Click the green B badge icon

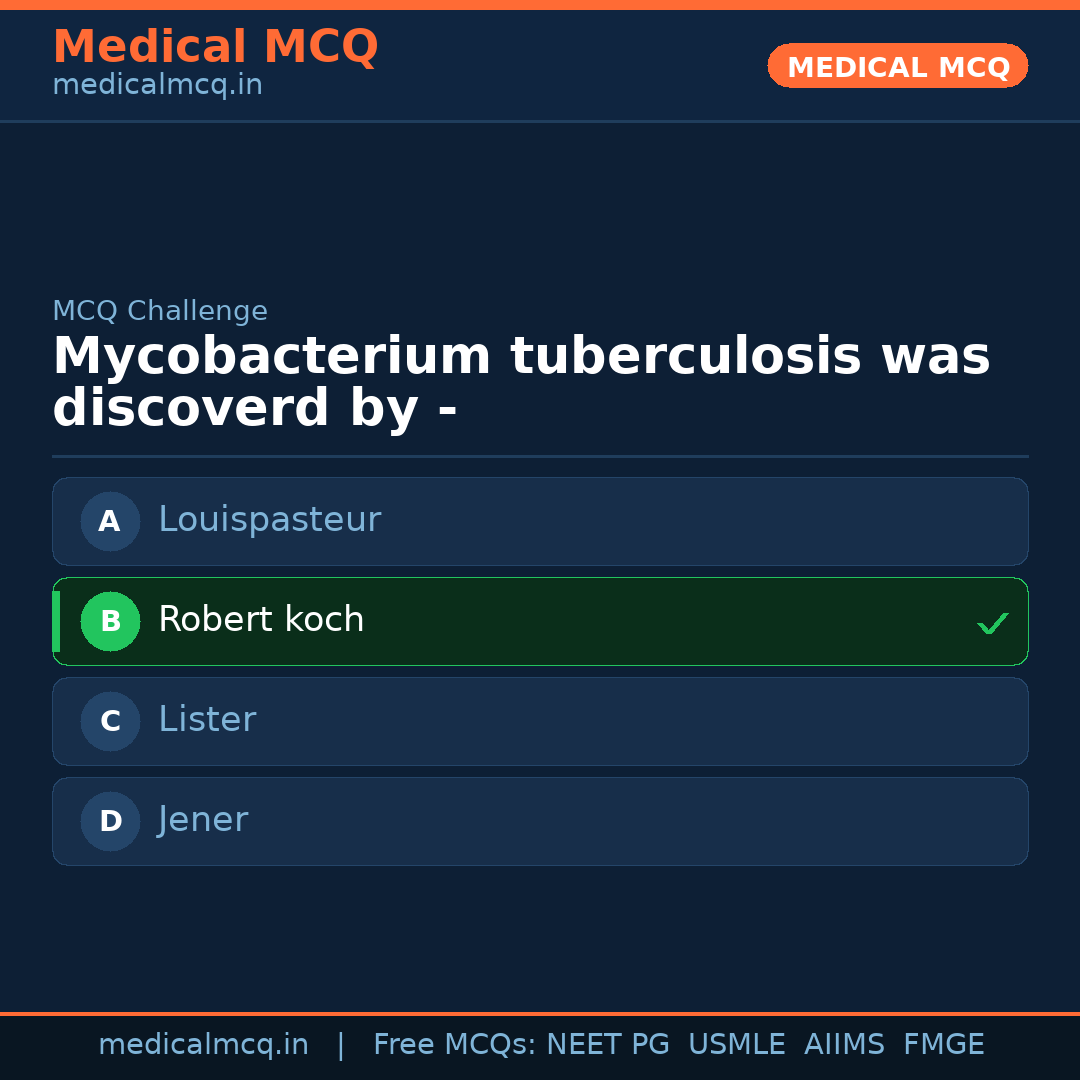(x=110, y=621)
